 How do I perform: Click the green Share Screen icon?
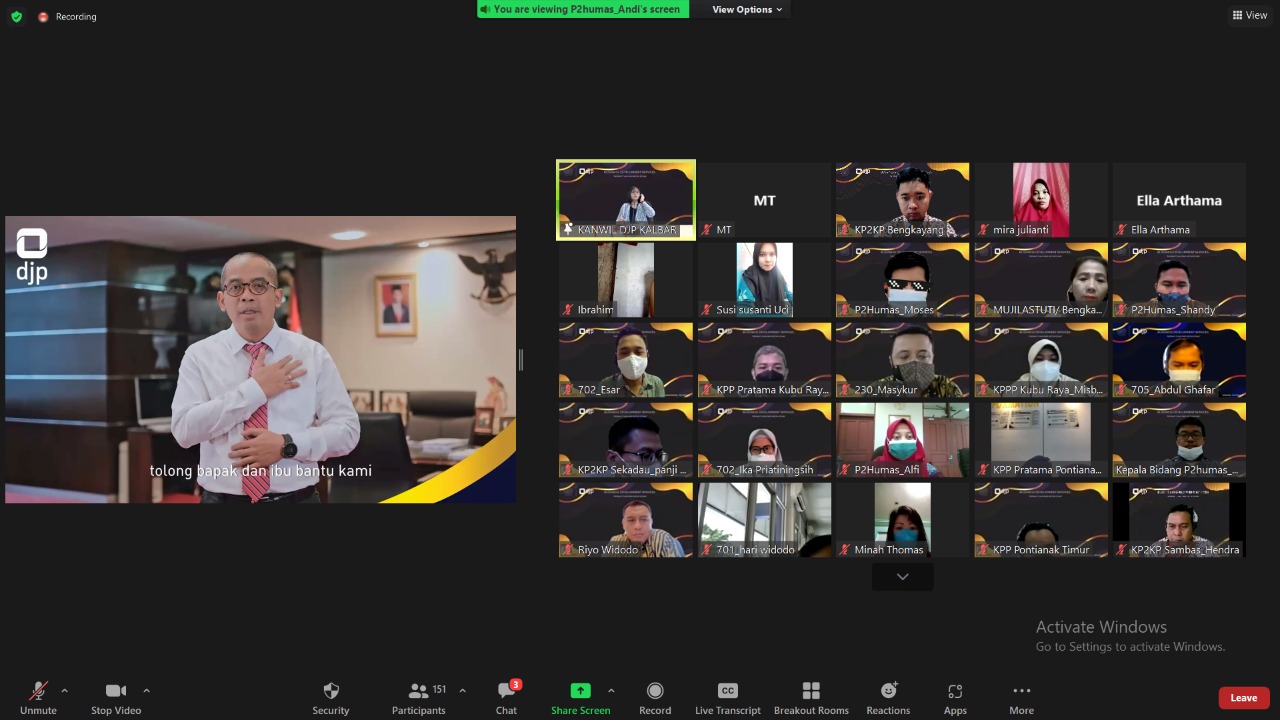coord(580,691)
